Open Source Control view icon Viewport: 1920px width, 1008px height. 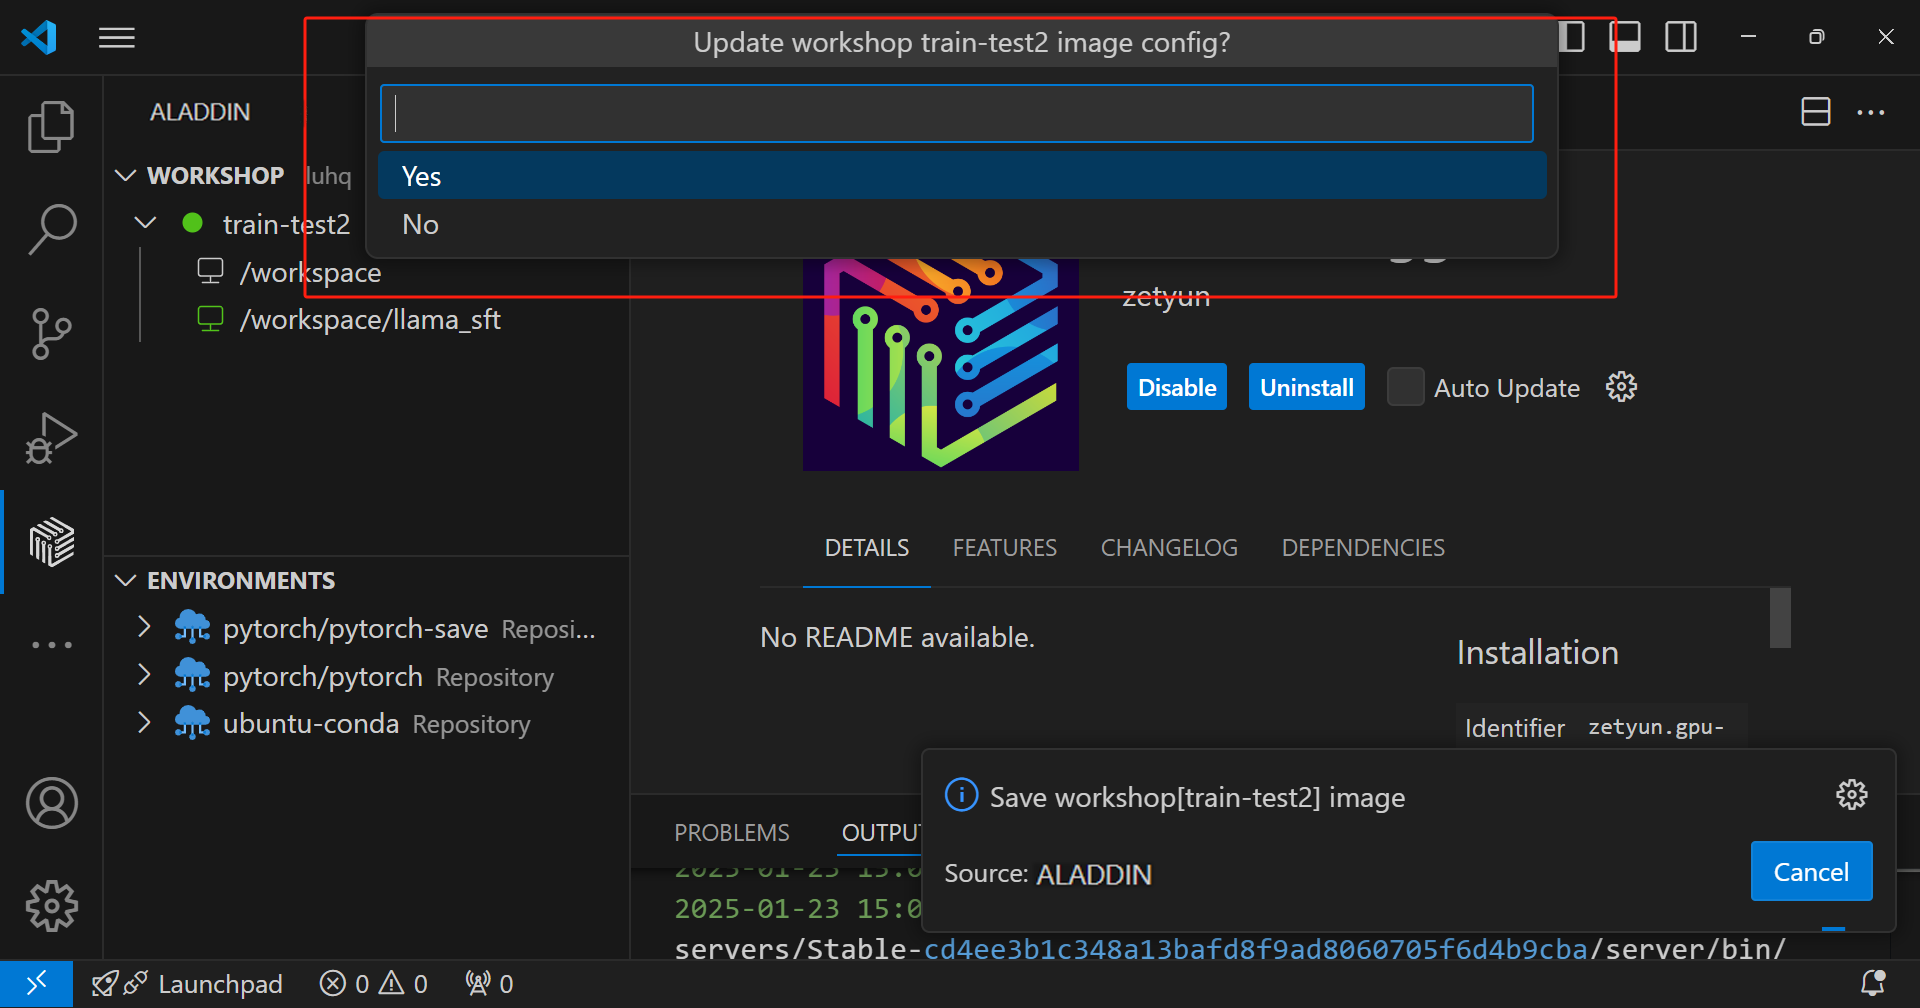51,334
